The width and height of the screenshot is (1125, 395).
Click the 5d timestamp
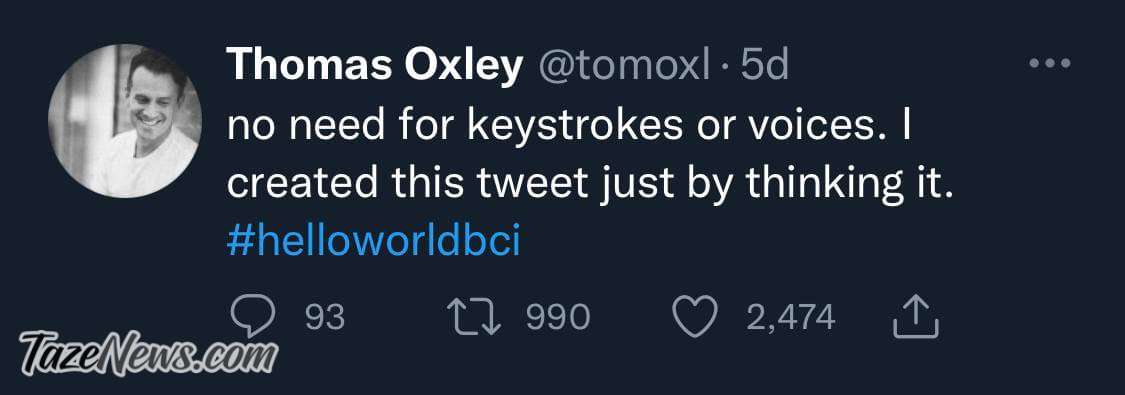click(x=765, y=67)
